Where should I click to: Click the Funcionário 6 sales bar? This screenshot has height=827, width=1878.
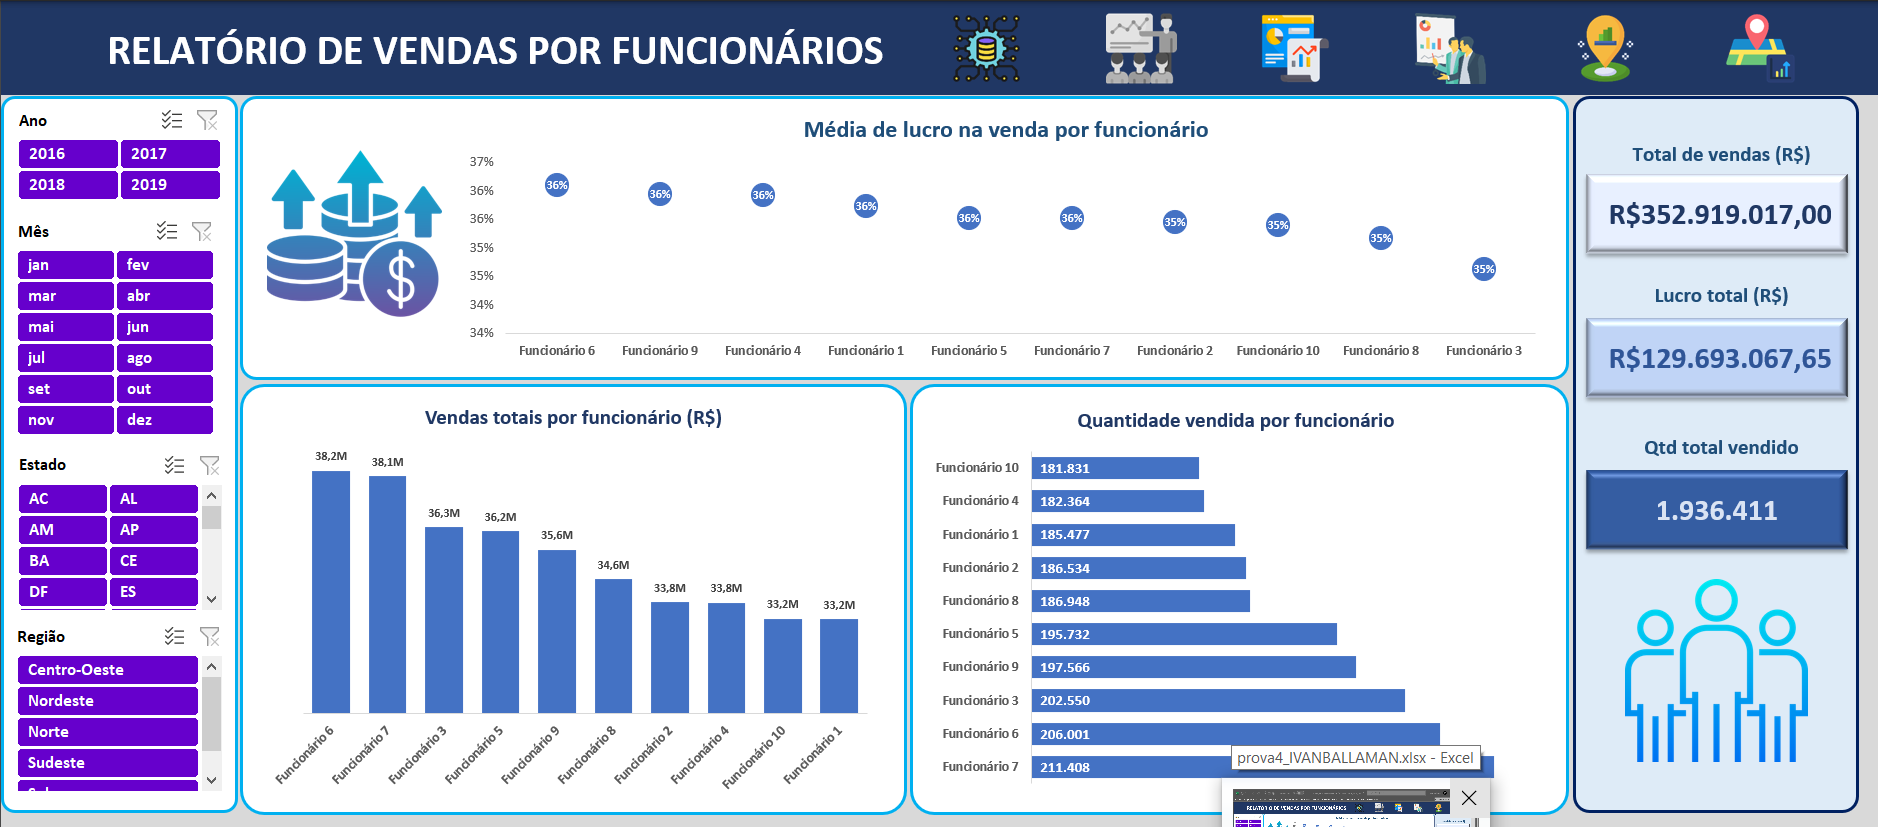(x=331, y=591)
